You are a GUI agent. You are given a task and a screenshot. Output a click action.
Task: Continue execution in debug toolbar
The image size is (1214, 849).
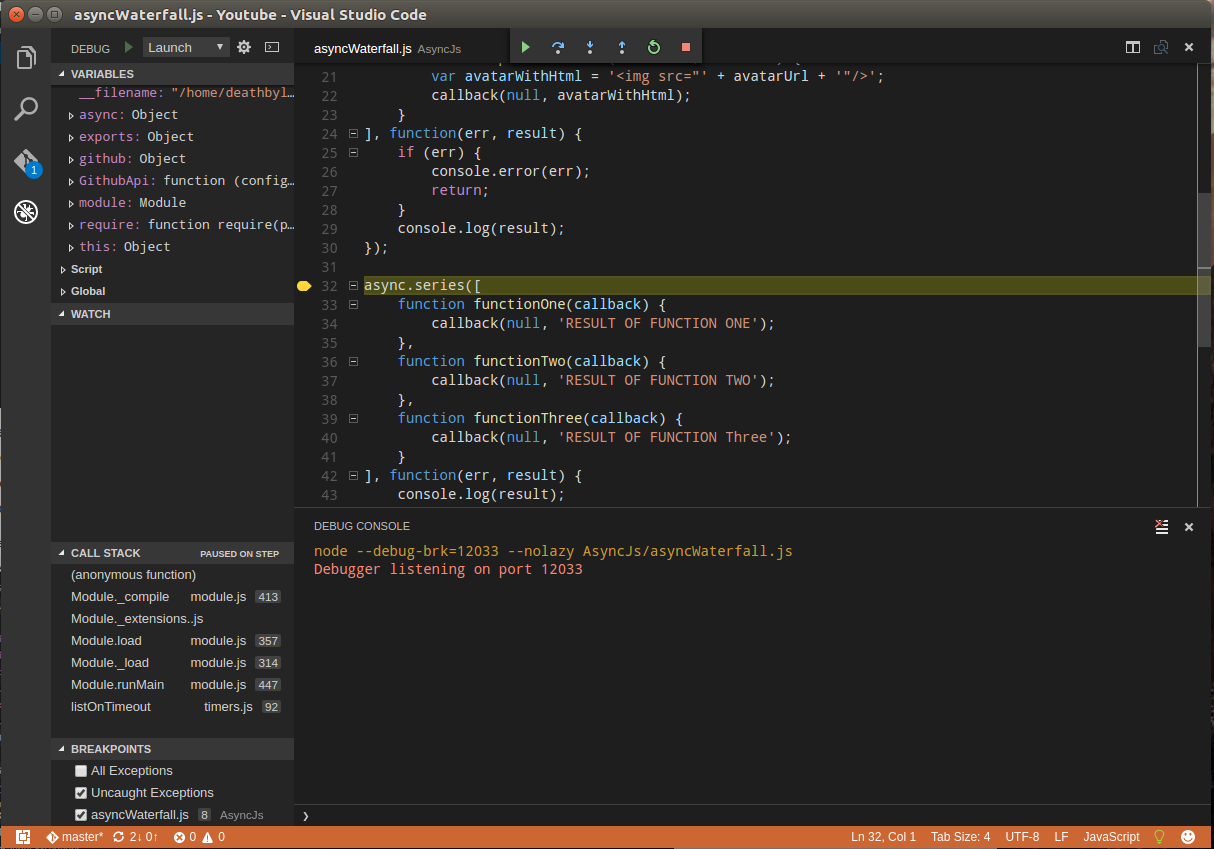click(x=526, y=47)
